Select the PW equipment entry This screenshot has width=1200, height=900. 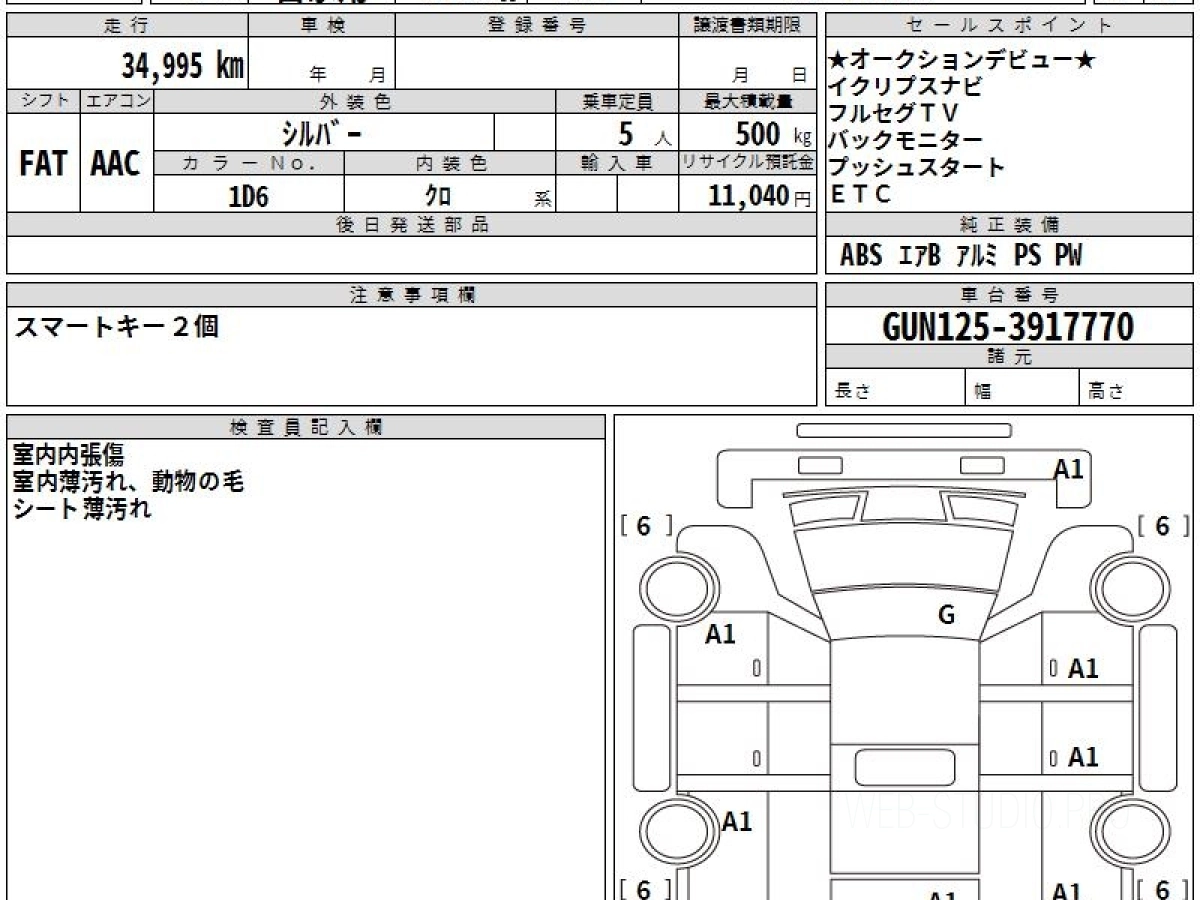click(x=1068, y=256)
